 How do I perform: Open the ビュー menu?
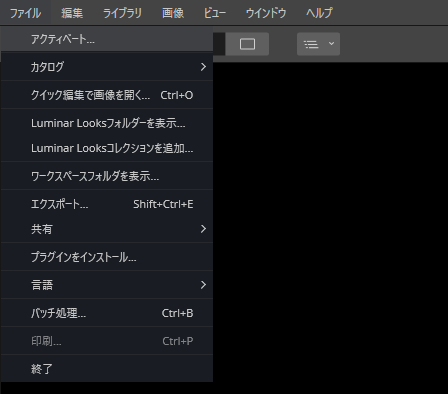[x=215, y=13]
